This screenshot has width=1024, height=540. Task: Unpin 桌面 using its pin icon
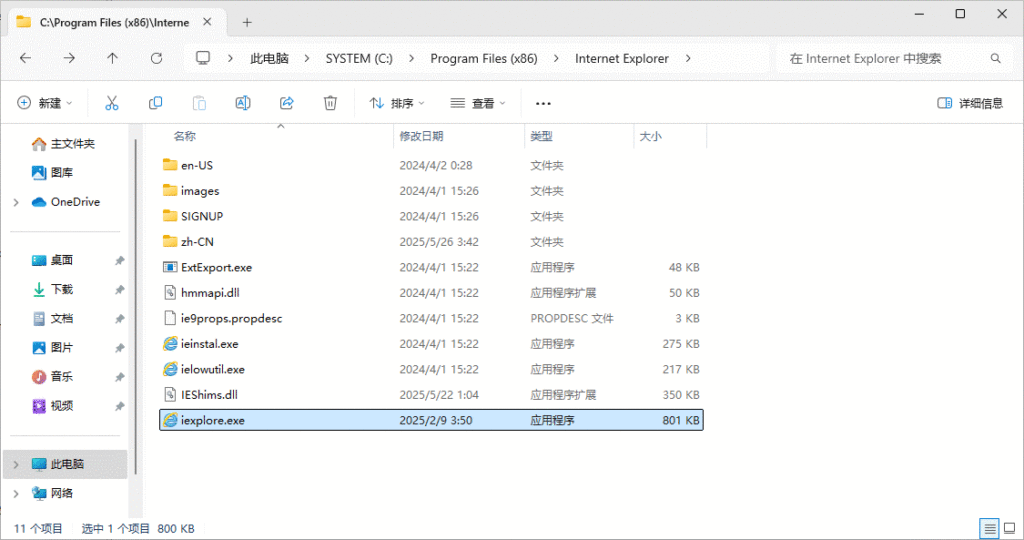click(x=120, y=261)
